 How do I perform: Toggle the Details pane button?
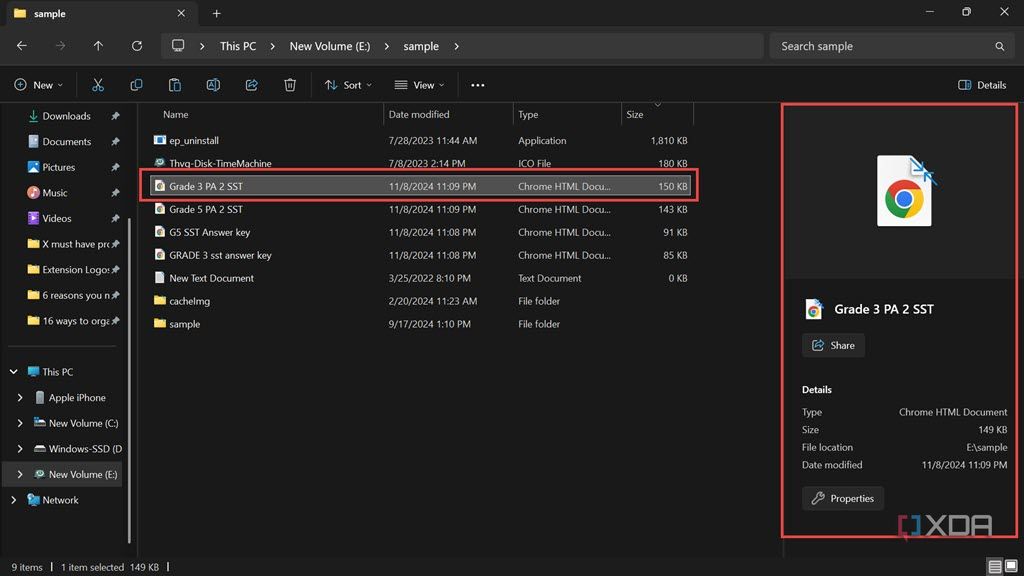[982, 85]
